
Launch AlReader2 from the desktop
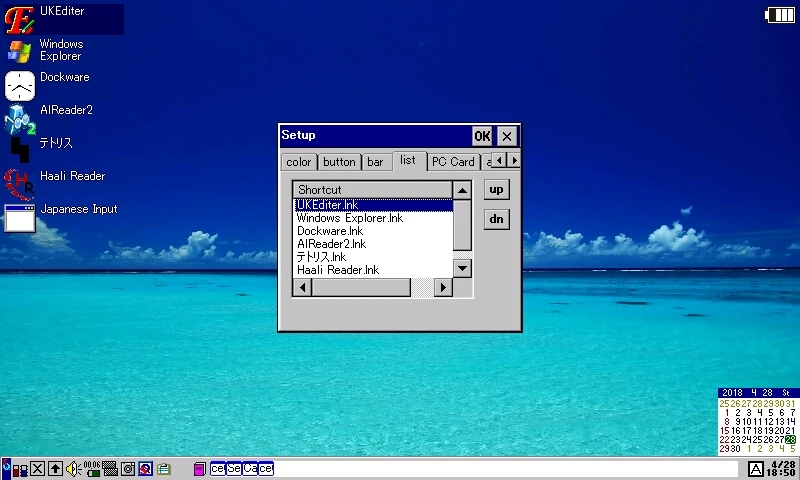click(x=20, y=119)
